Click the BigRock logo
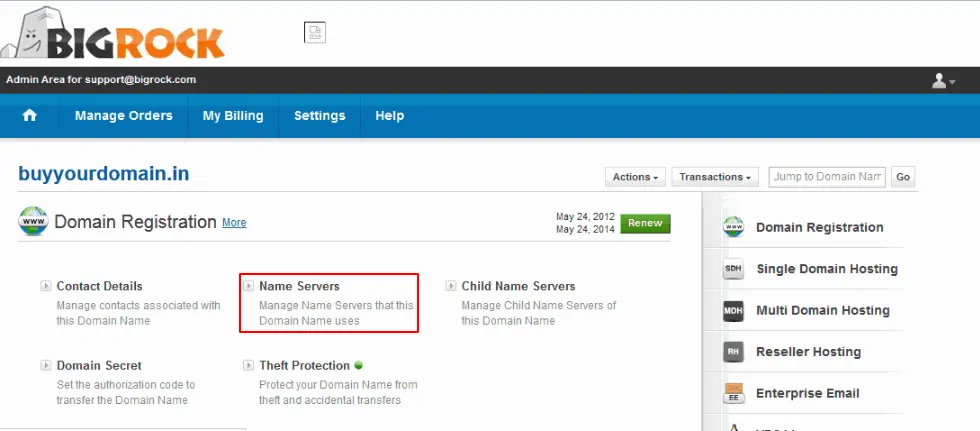This screenshot has width=980, height=431. tap(112, 34)
